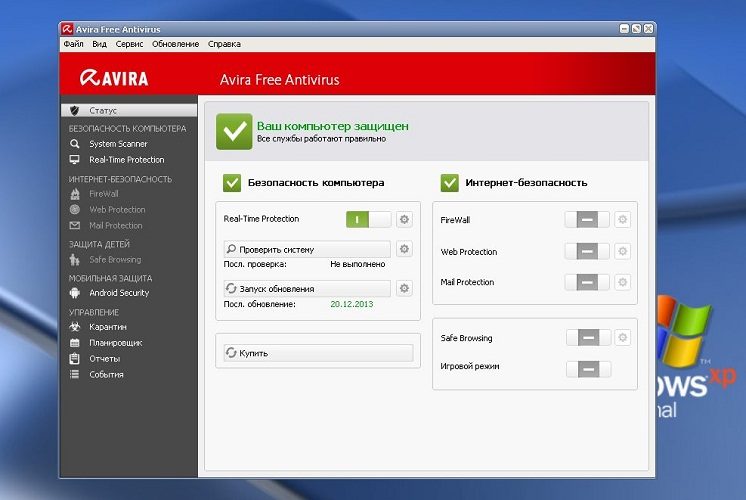Minimize the Avira Free Antivirus window
This screenshot has width=746, height=500.
click(x=624, y=29)
